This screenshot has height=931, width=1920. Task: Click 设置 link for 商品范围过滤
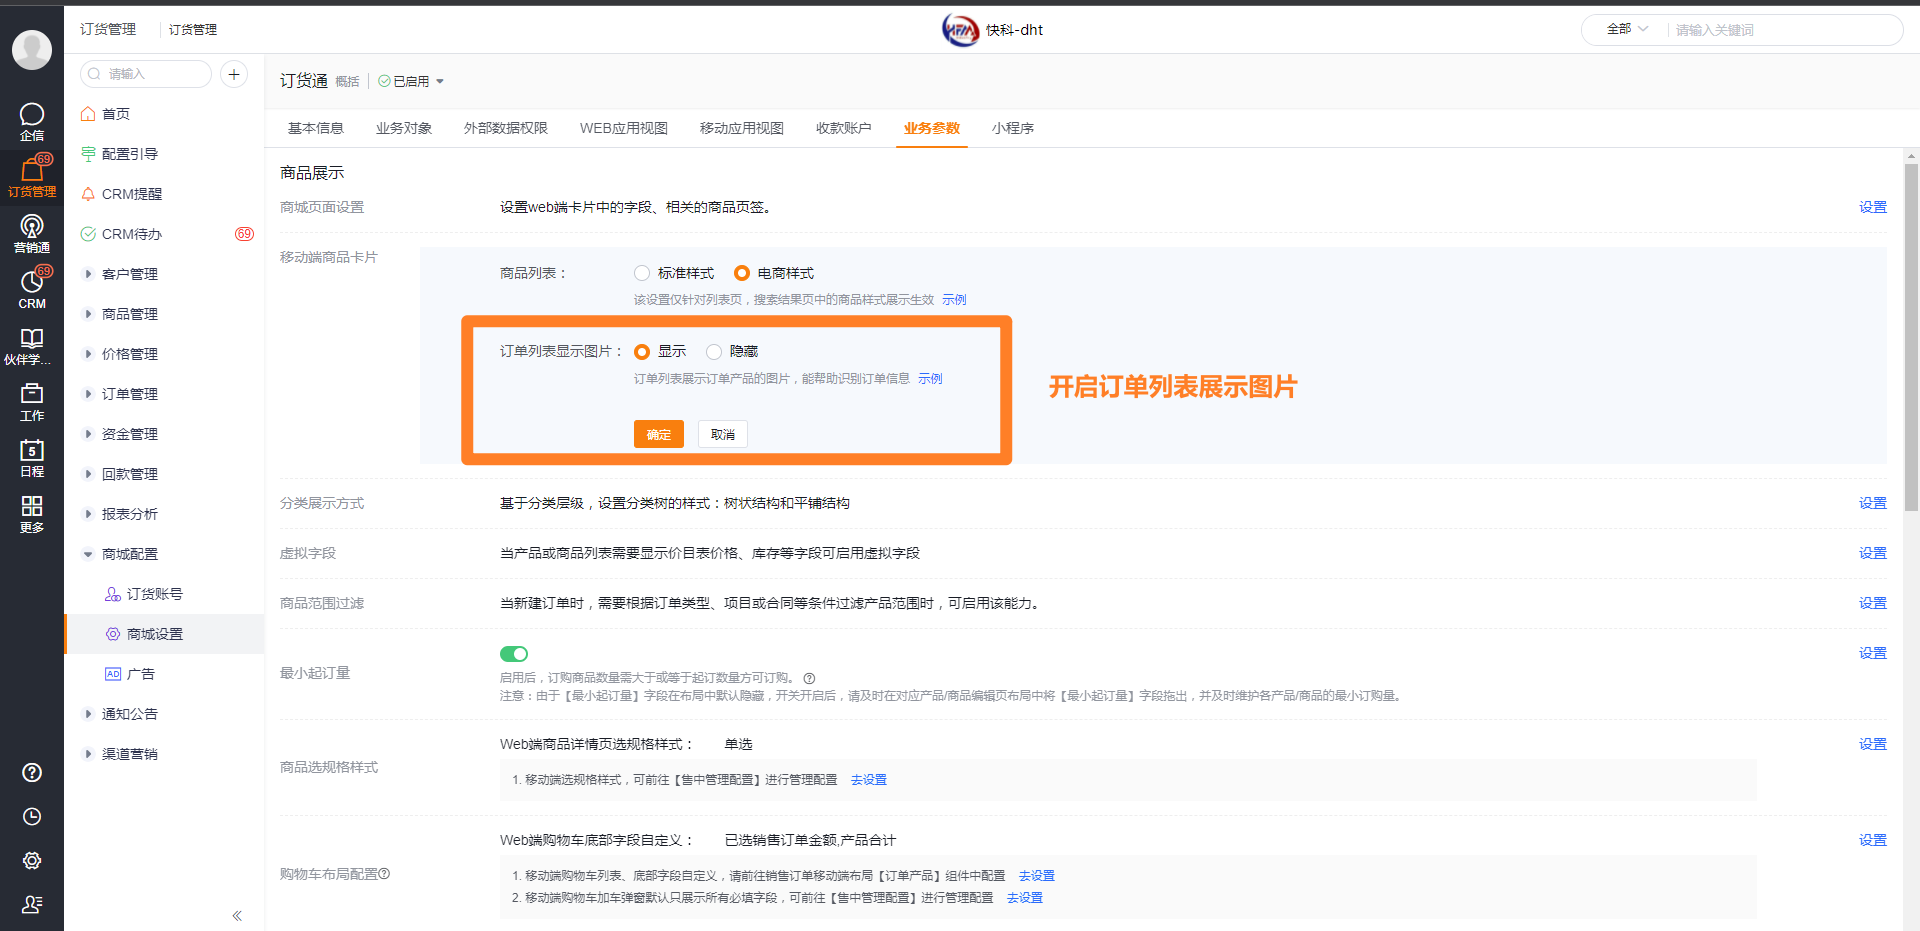point(1873,603)
